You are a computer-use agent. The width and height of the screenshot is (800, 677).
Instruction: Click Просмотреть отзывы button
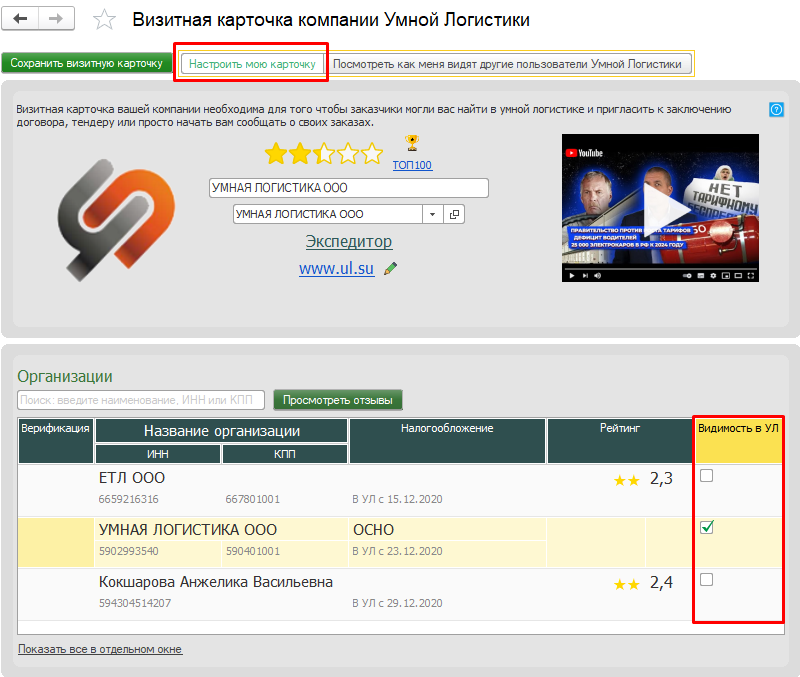coord(338,400)
